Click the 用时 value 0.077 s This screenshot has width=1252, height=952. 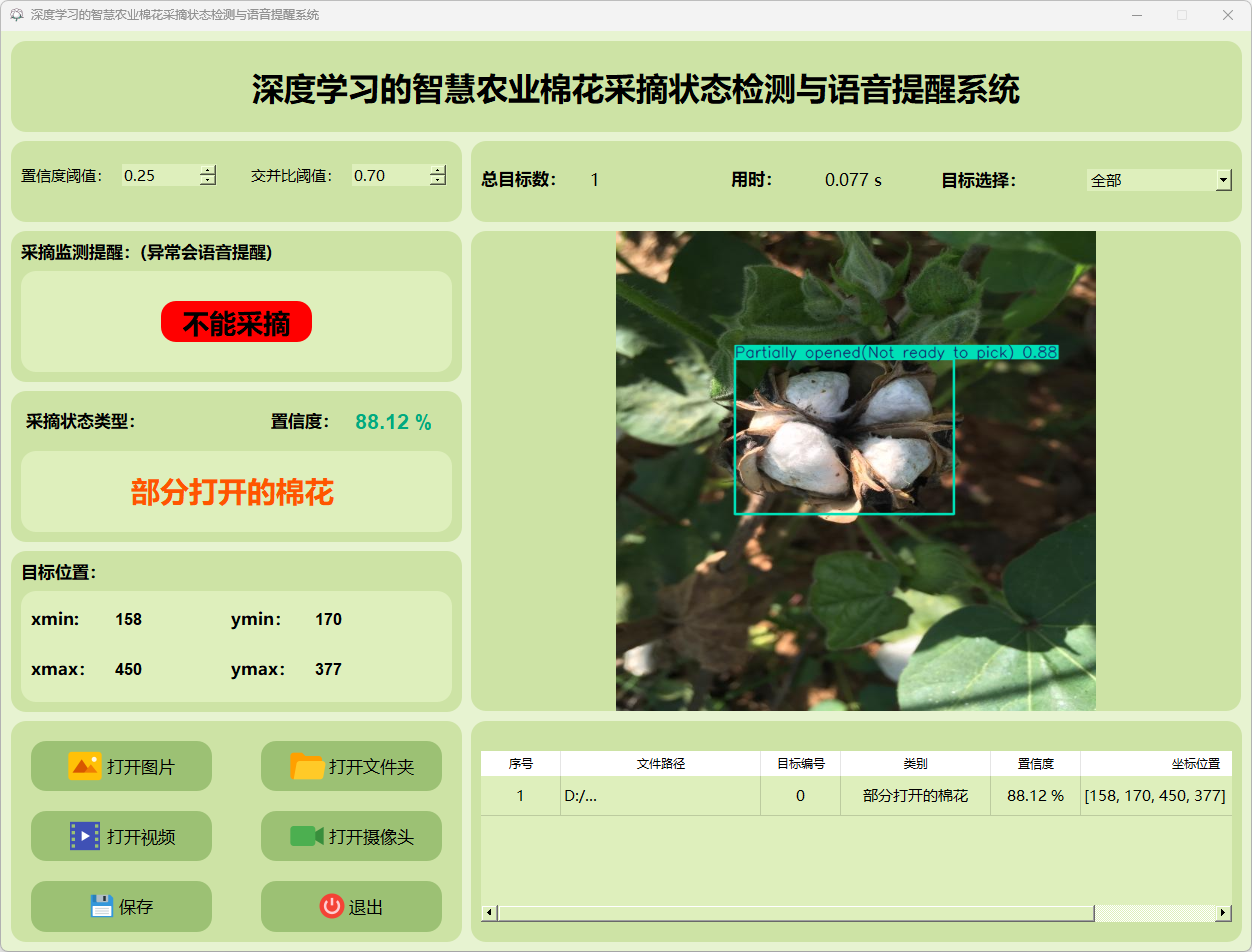[x=853, y=180]
